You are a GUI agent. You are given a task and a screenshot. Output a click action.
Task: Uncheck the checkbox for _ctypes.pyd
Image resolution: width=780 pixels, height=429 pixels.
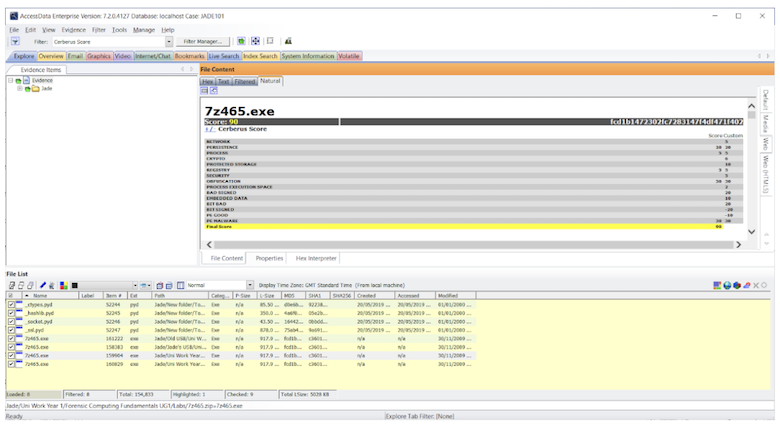(11, 305)
